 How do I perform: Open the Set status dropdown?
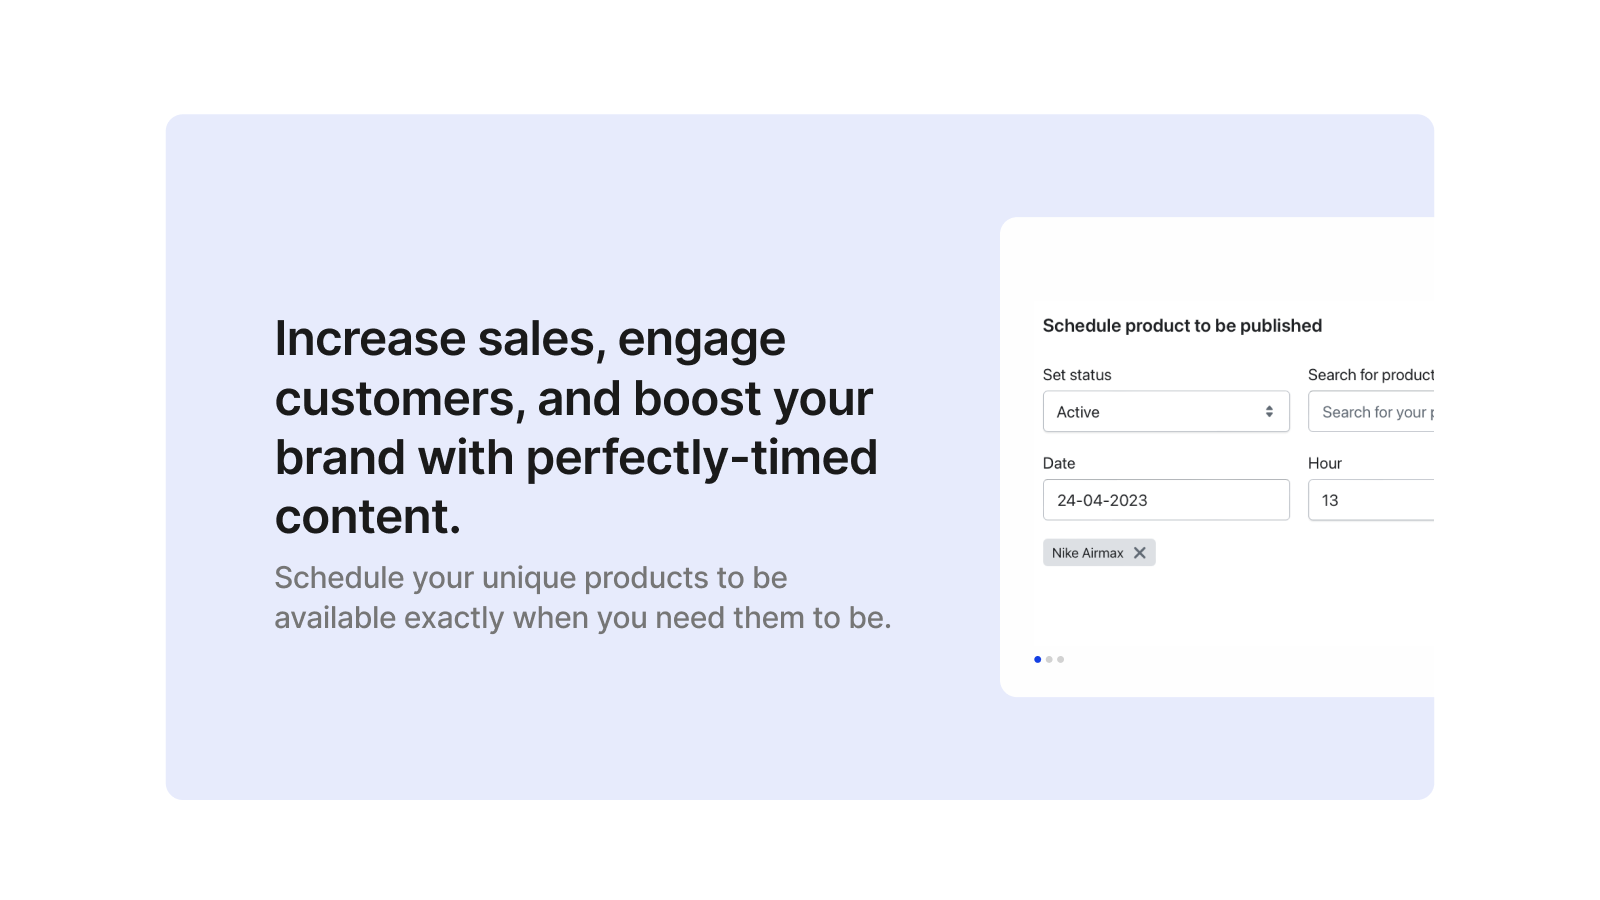[x=1165, y=412]
